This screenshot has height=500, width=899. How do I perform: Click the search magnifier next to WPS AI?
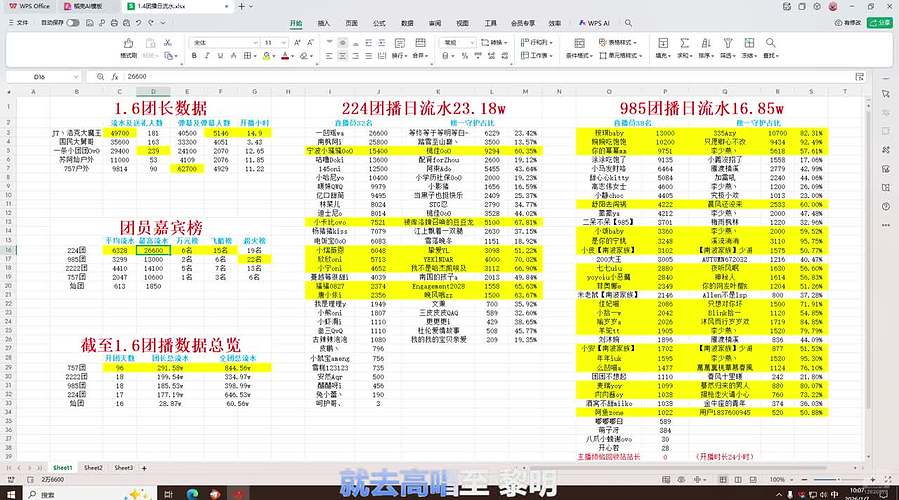(628, 23)
